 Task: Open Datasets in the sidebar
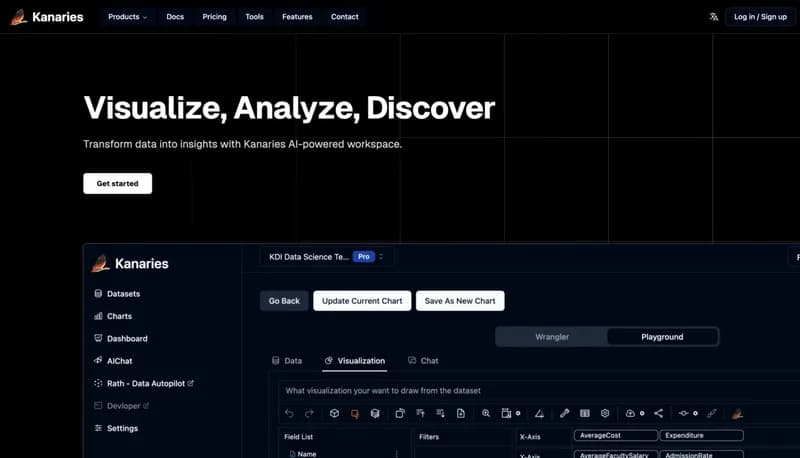(117, 294)
